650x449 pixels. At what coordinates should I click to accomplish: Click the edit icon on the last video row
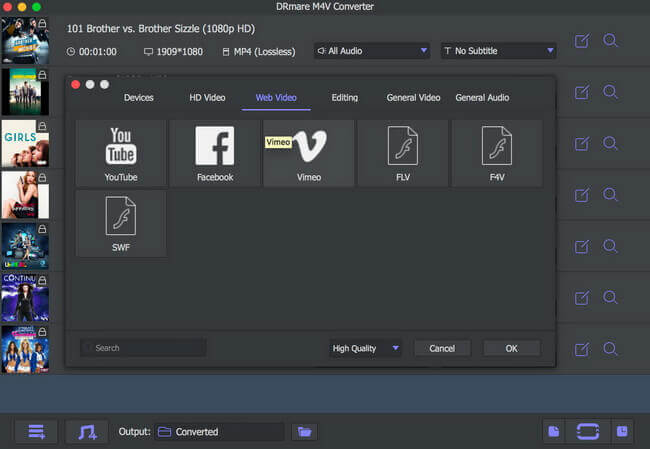(582, 349)
